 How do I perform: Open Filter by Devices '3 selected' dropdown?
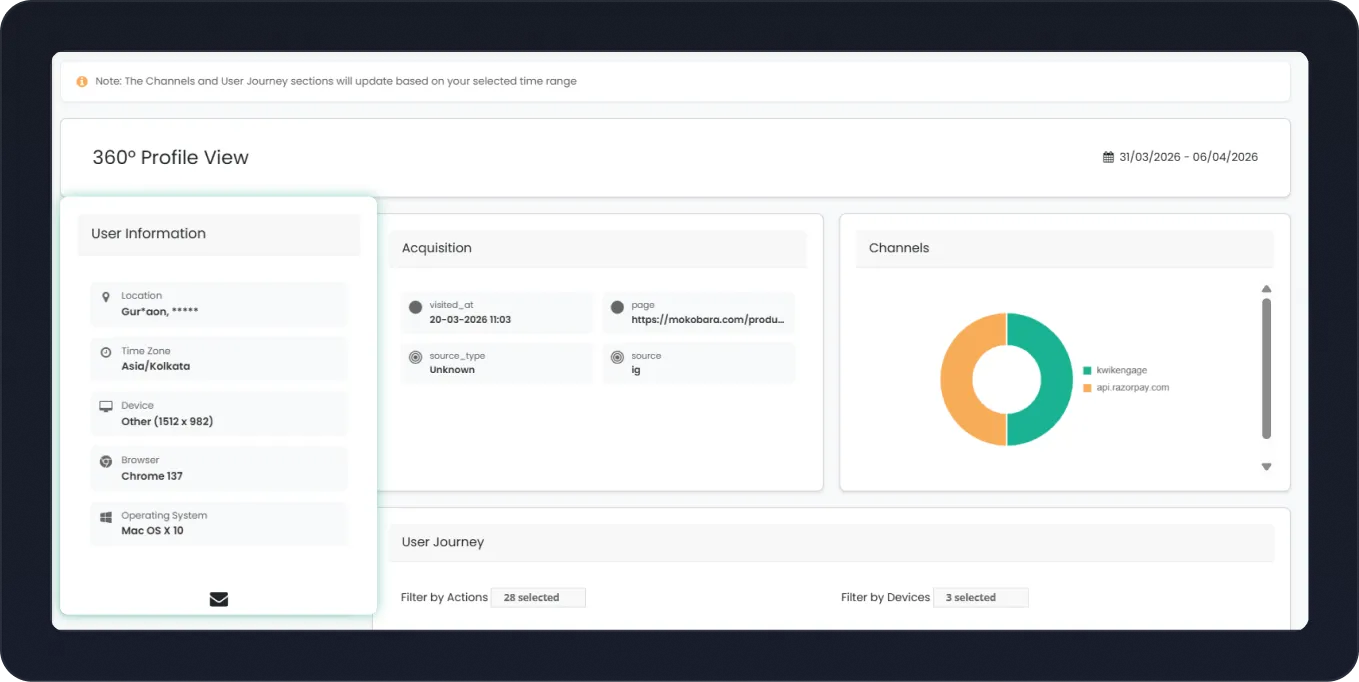[x=981, y=598]
